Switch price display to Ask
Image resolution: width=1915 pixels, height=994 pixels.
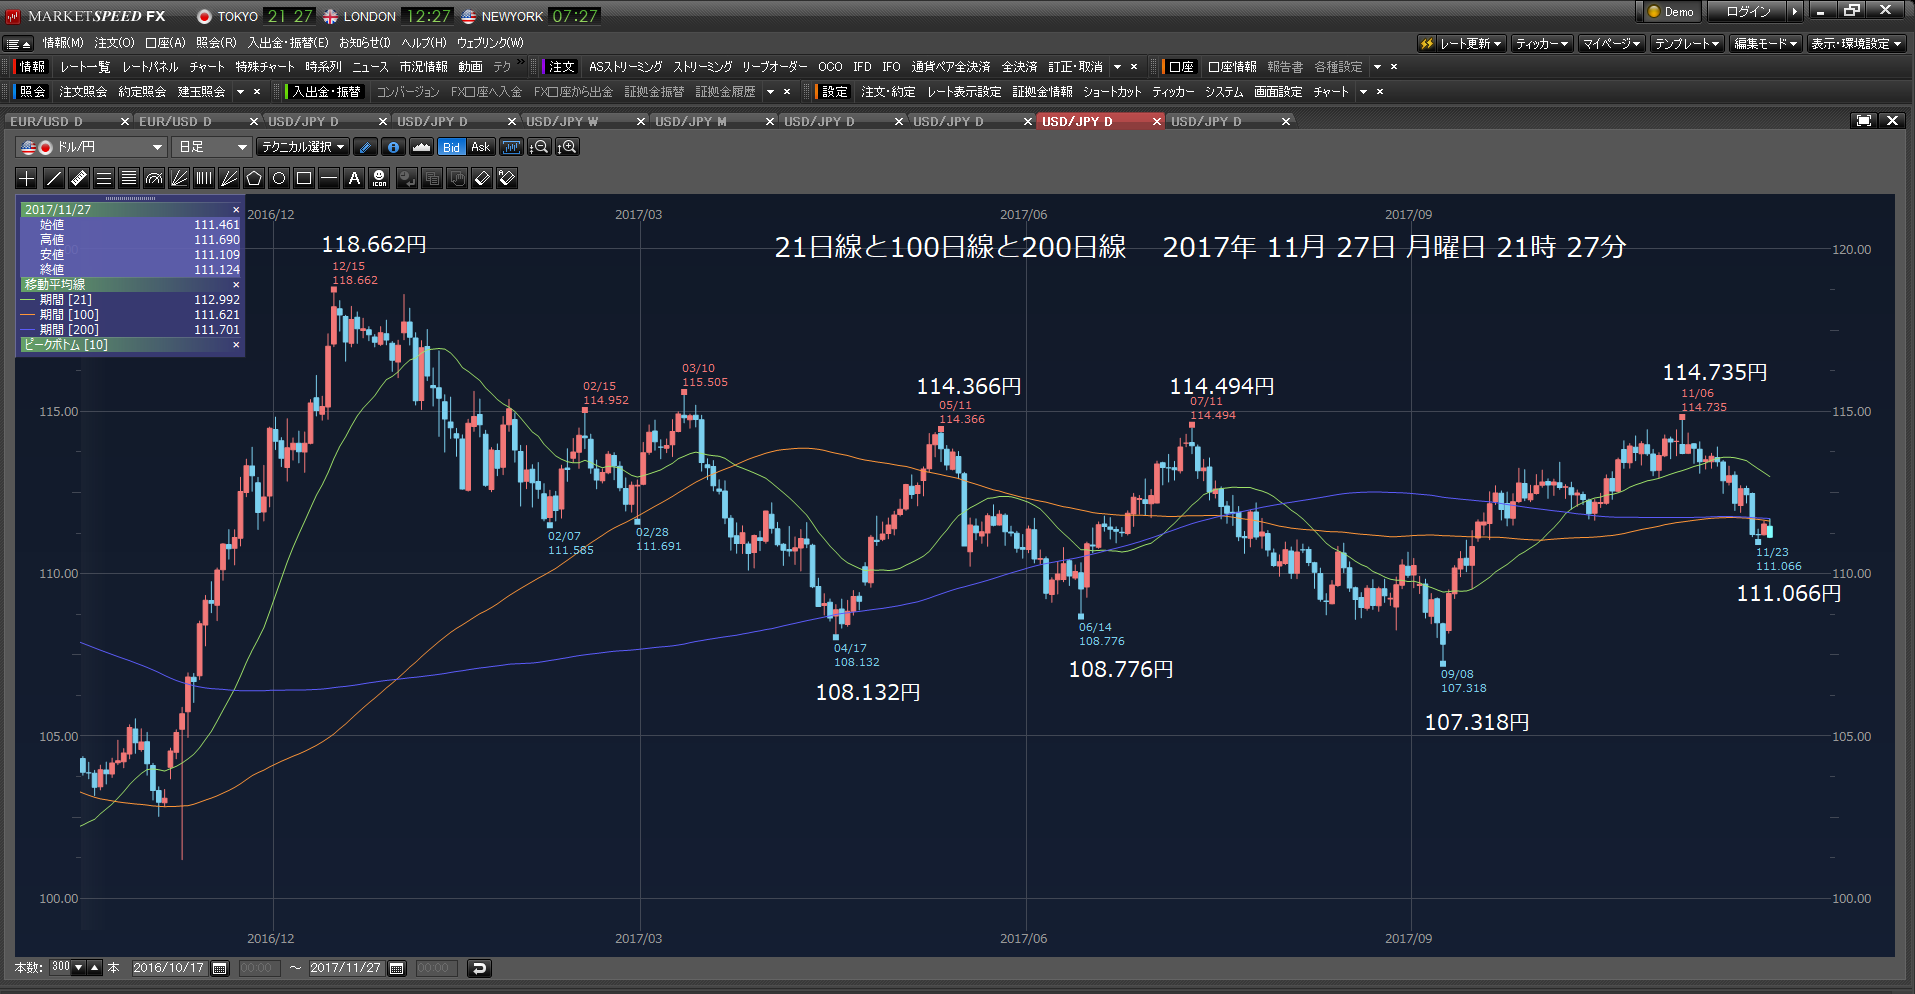pyautogui.click(x=480, y=147)
